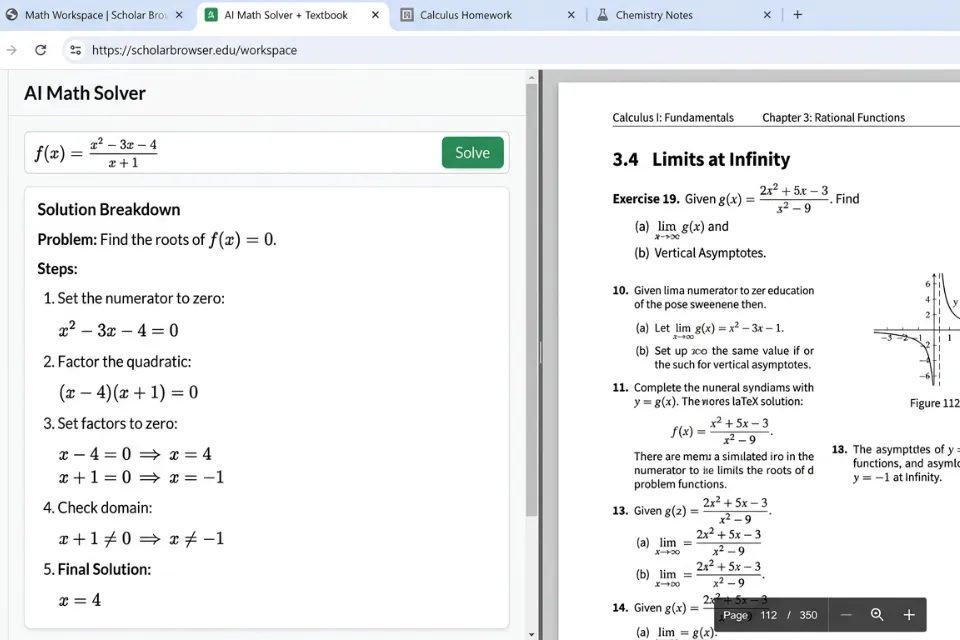Reload the workspace page
The height and width of the screenshot is (640, 960).
tap(40, 50)
